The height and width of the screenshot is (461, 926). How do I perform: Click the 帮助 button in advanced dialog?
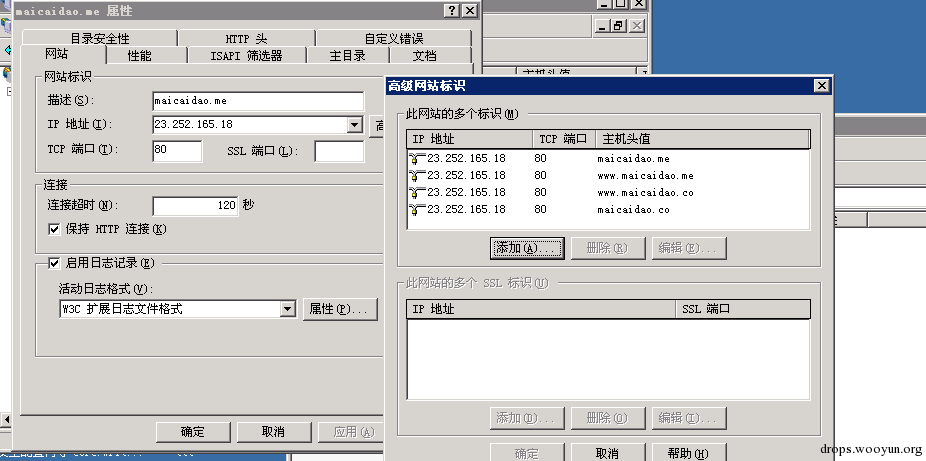(x=689, y=453)
